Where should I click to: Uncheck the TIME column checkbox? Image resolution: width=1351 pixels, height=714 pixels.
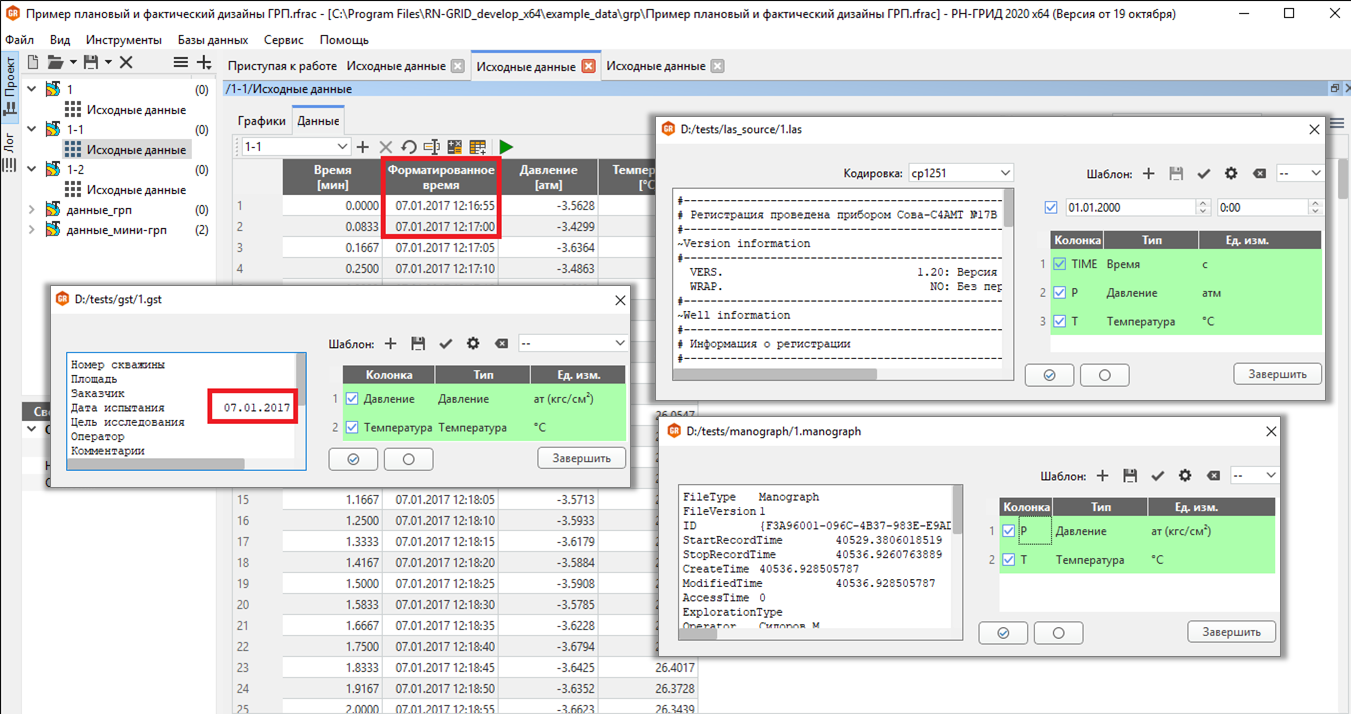pyautogui.click(x=1059, y=264)
